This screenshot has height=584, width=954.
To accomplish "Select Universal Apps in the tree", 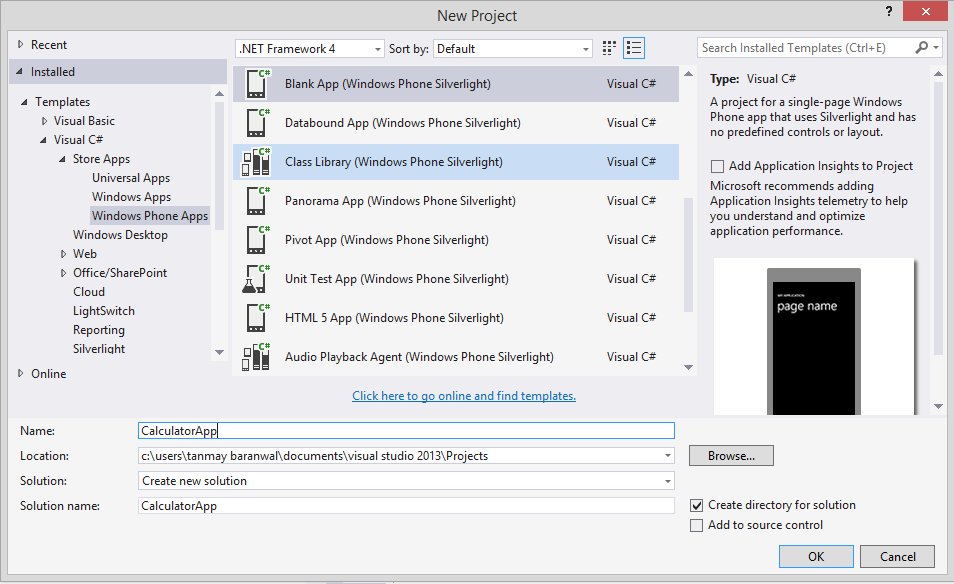I will coord(131,178).
